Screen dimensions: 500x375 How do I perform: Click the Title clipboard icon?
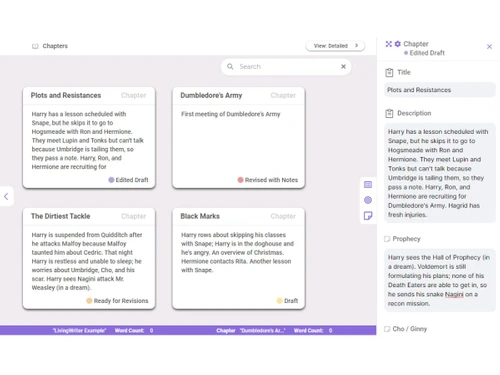click(x=389, y=72)
